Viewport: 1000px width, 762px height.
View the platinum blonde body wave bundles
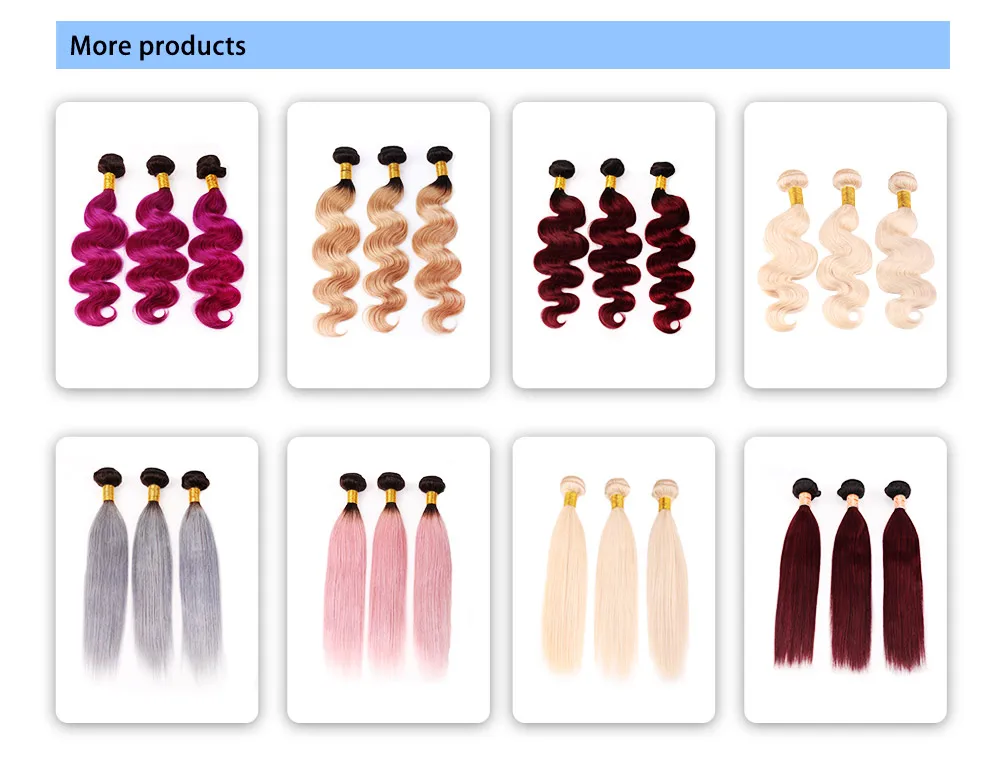pos(845,245)
